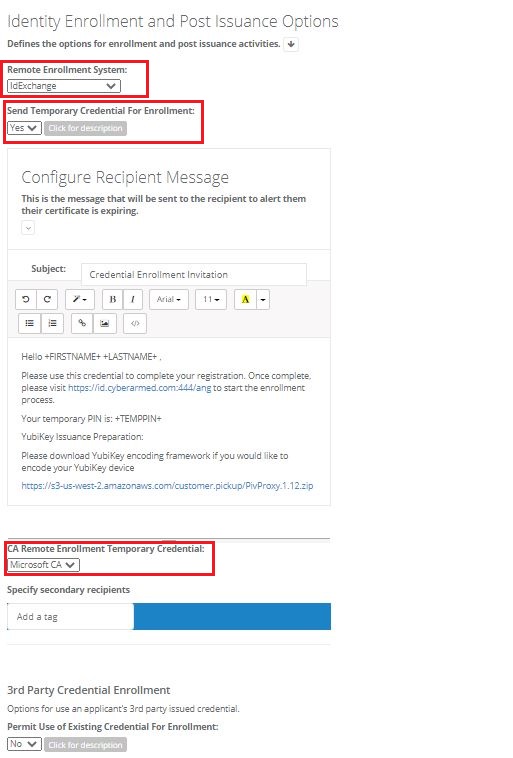Screen dimensions: 513x758
Task: Insert an ordered numbered list
Action: [x=52, y=323]
